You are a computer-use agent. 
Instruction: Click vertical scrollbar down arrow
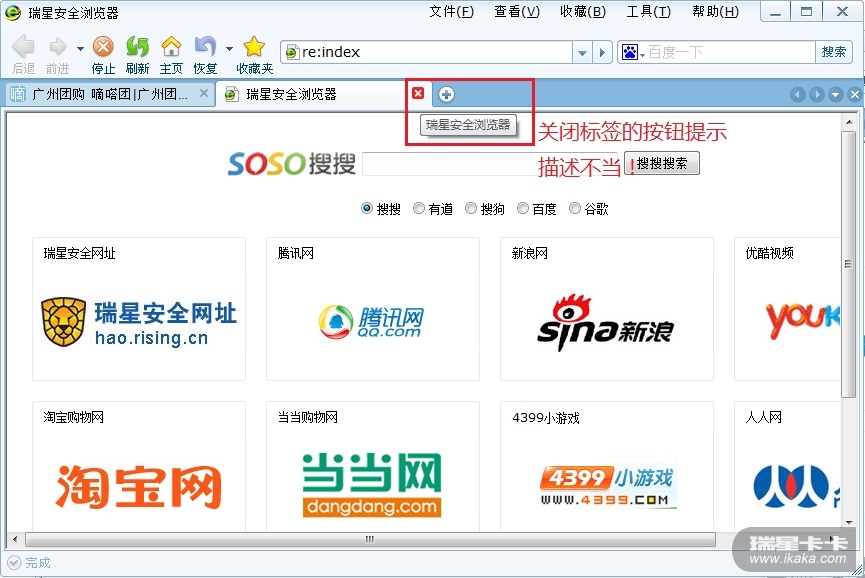tap(848, 522)
